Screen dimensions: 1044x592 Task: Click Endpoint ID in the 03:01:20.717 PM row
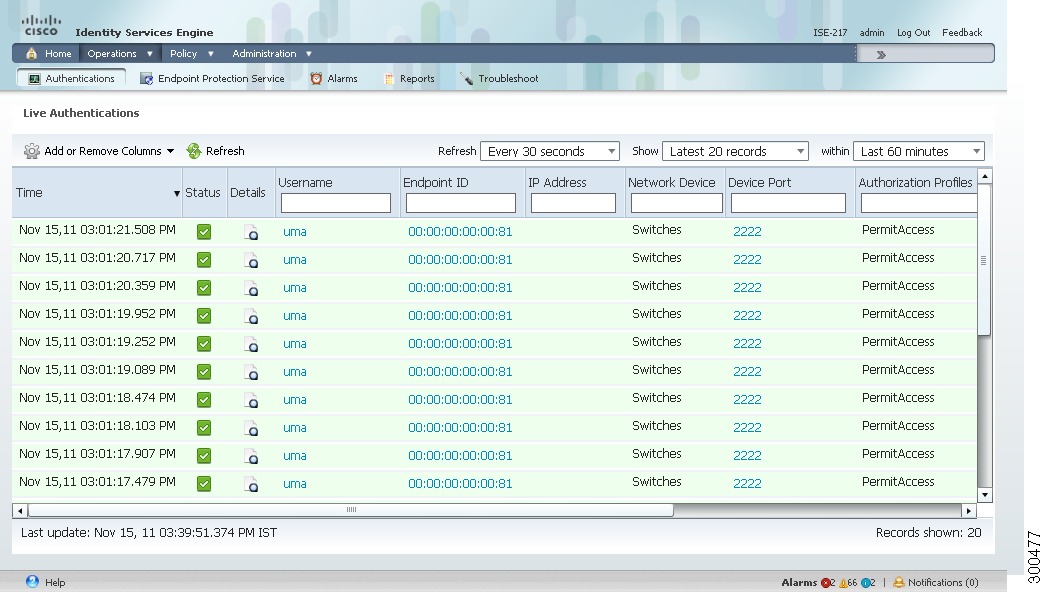point(460,260)
